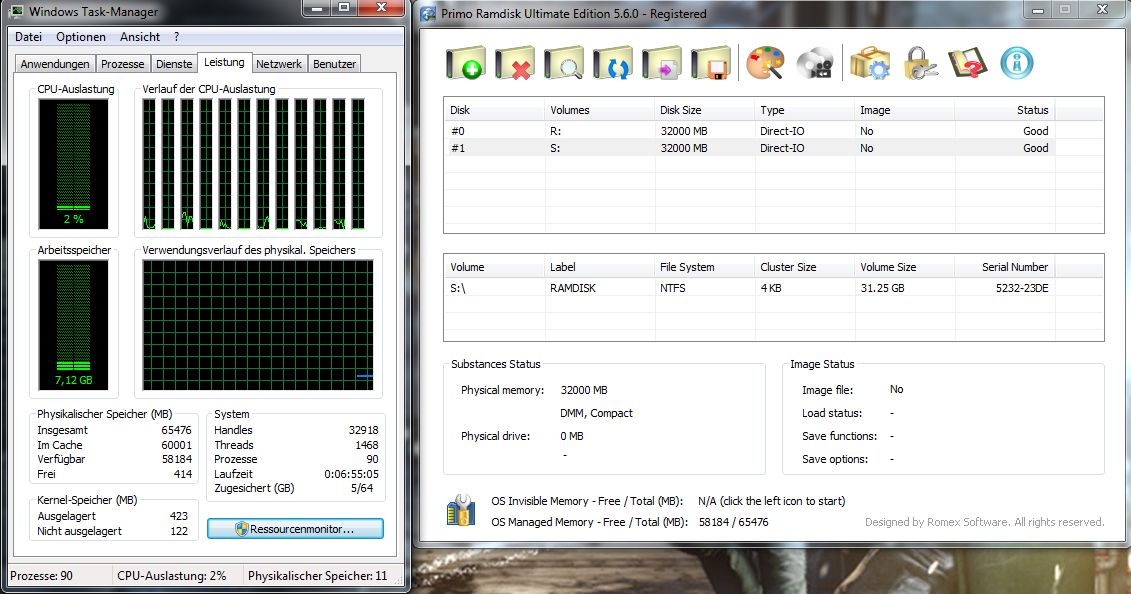Screen dimensions: 1131x594
Task: Select the Leistung tab
Action: 224,62
